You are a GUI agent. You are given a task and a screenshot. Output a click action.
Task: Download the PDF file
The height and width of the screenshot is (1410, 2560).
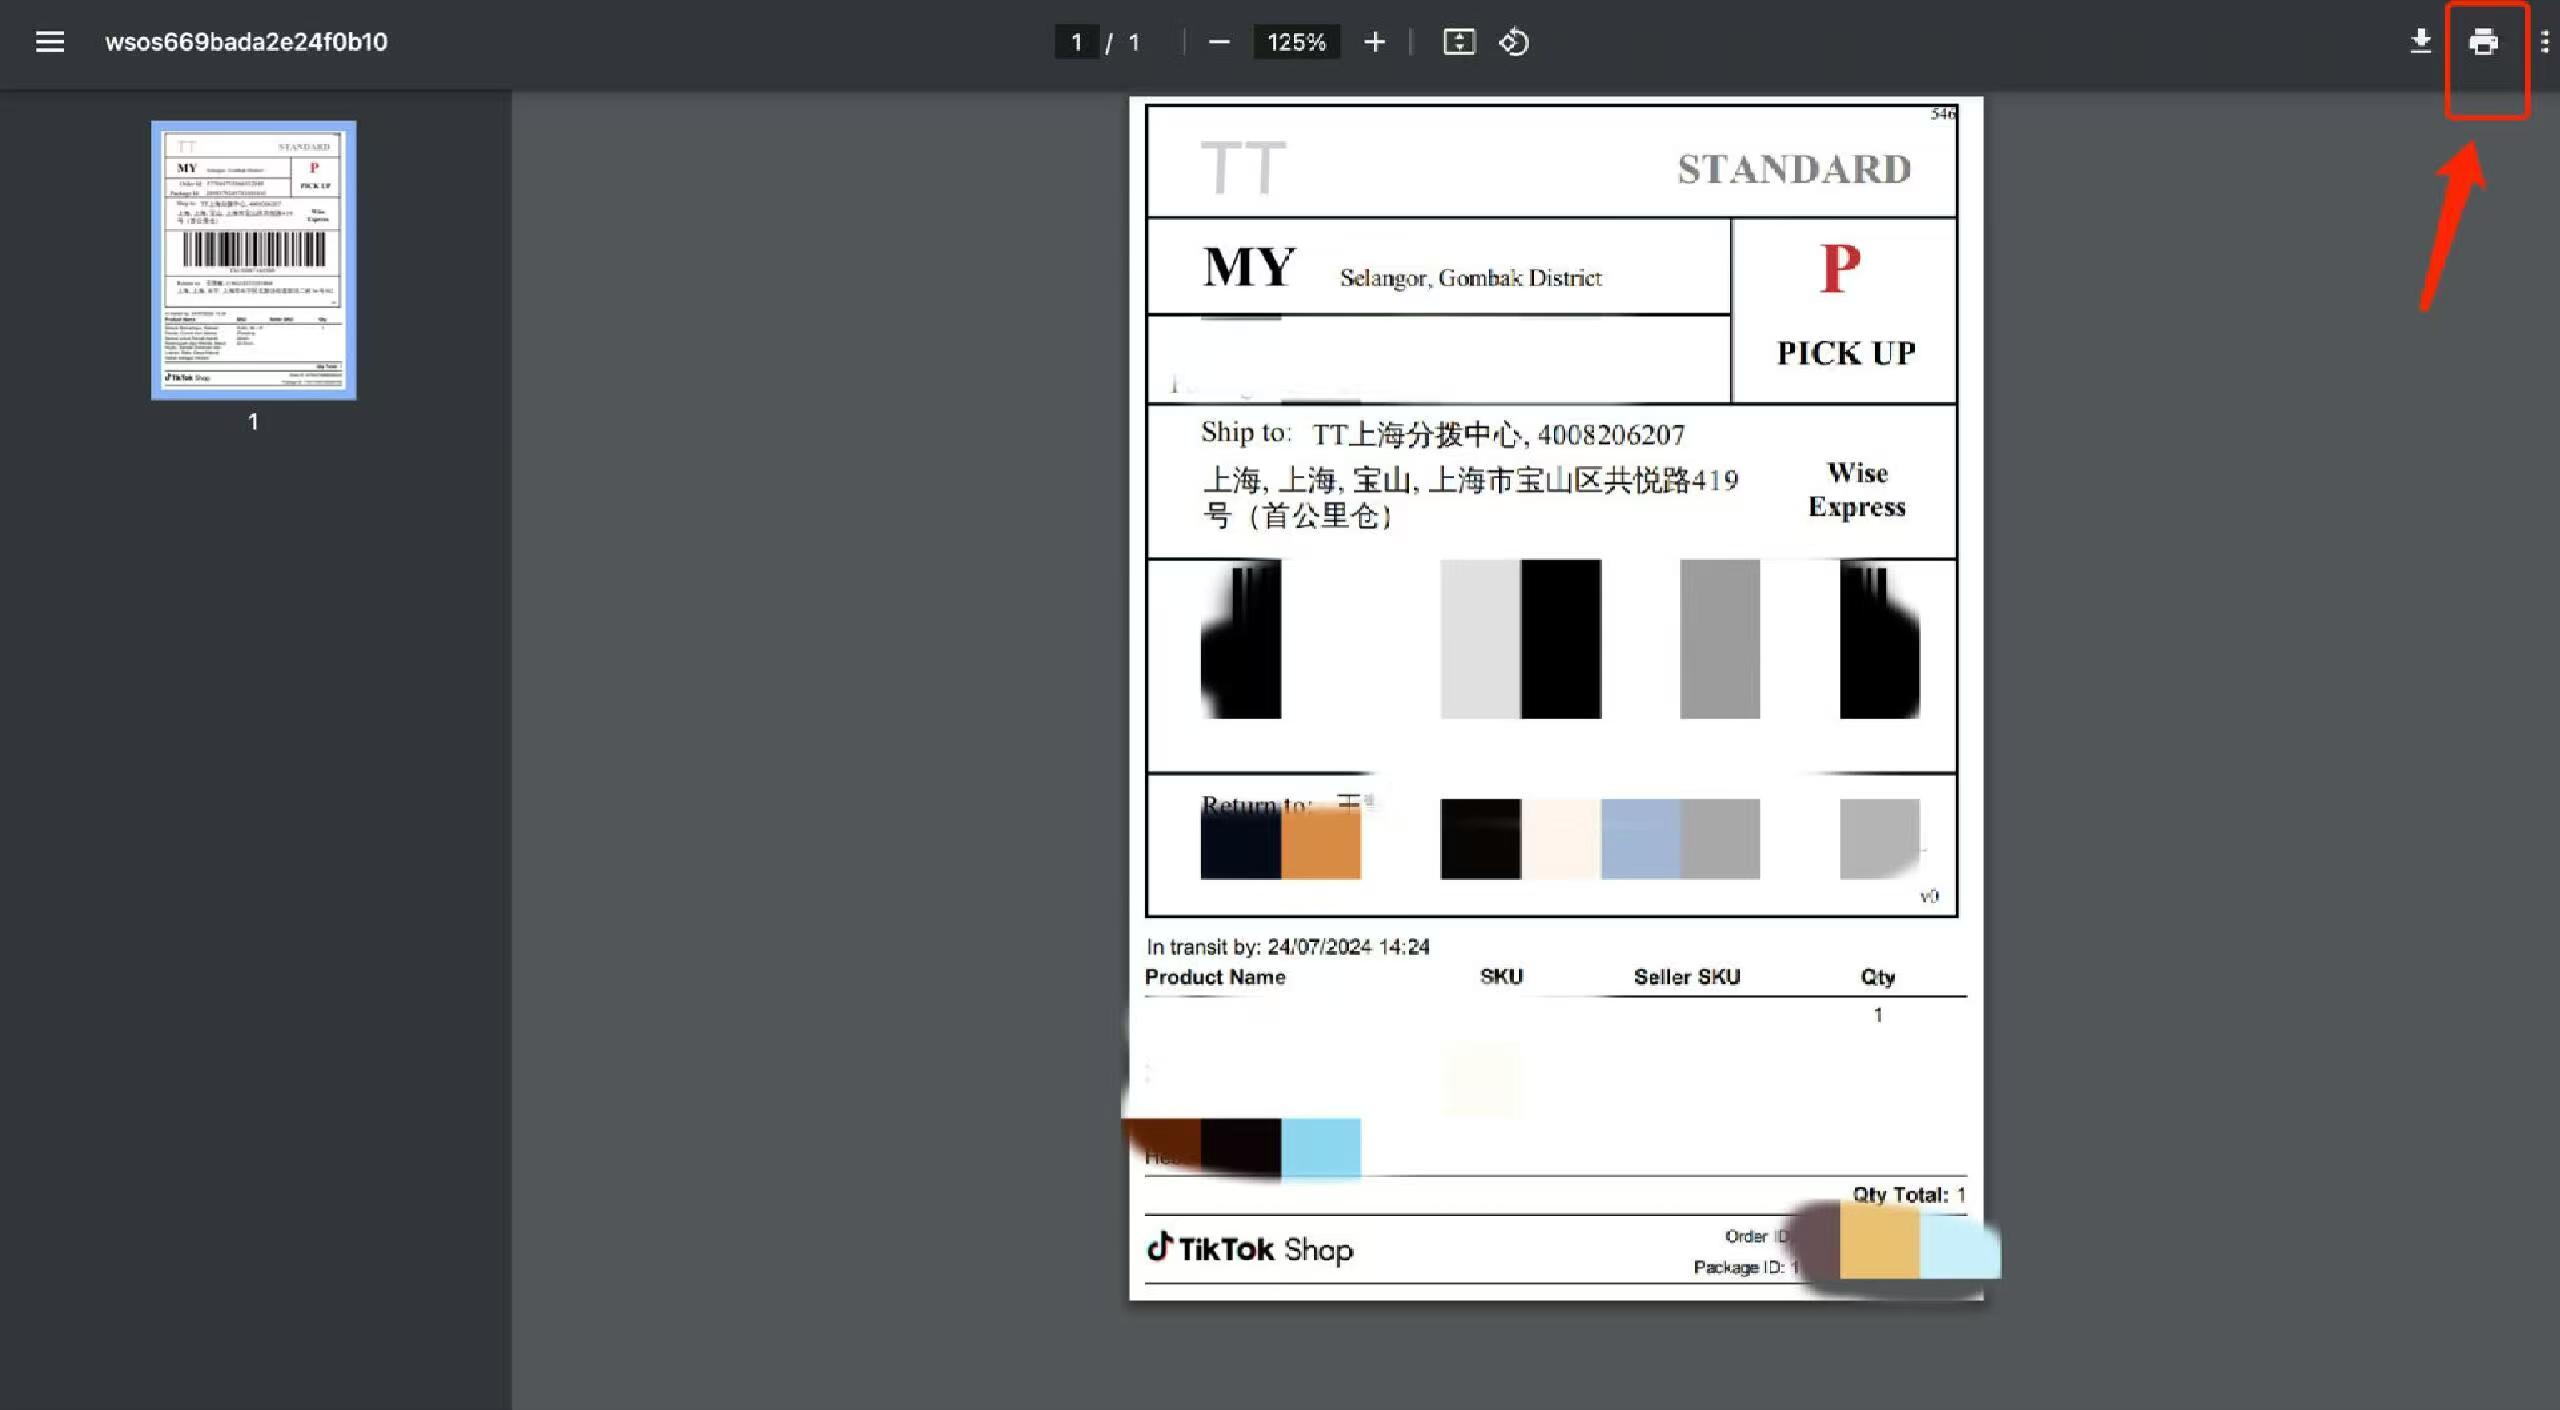[2421, 42]
